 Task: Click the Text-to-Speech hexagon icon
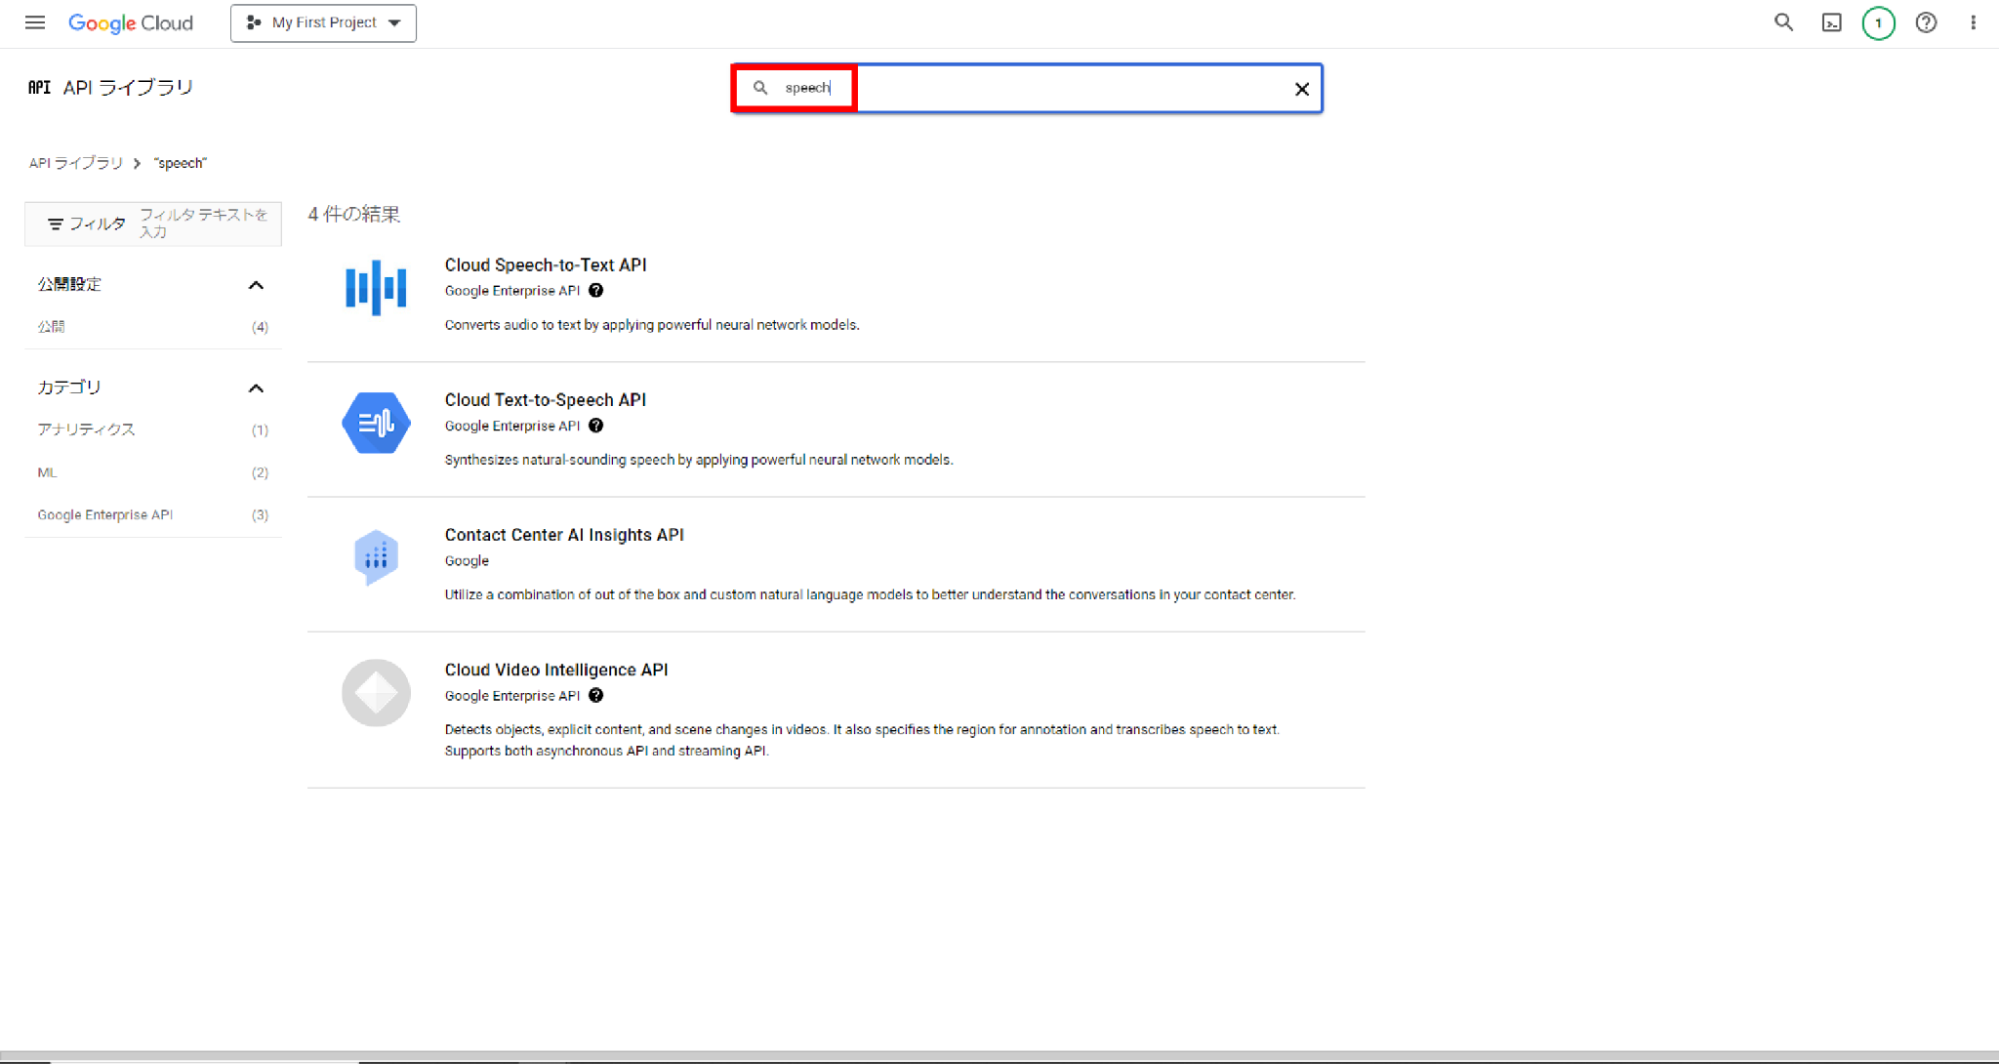(376, 423)
